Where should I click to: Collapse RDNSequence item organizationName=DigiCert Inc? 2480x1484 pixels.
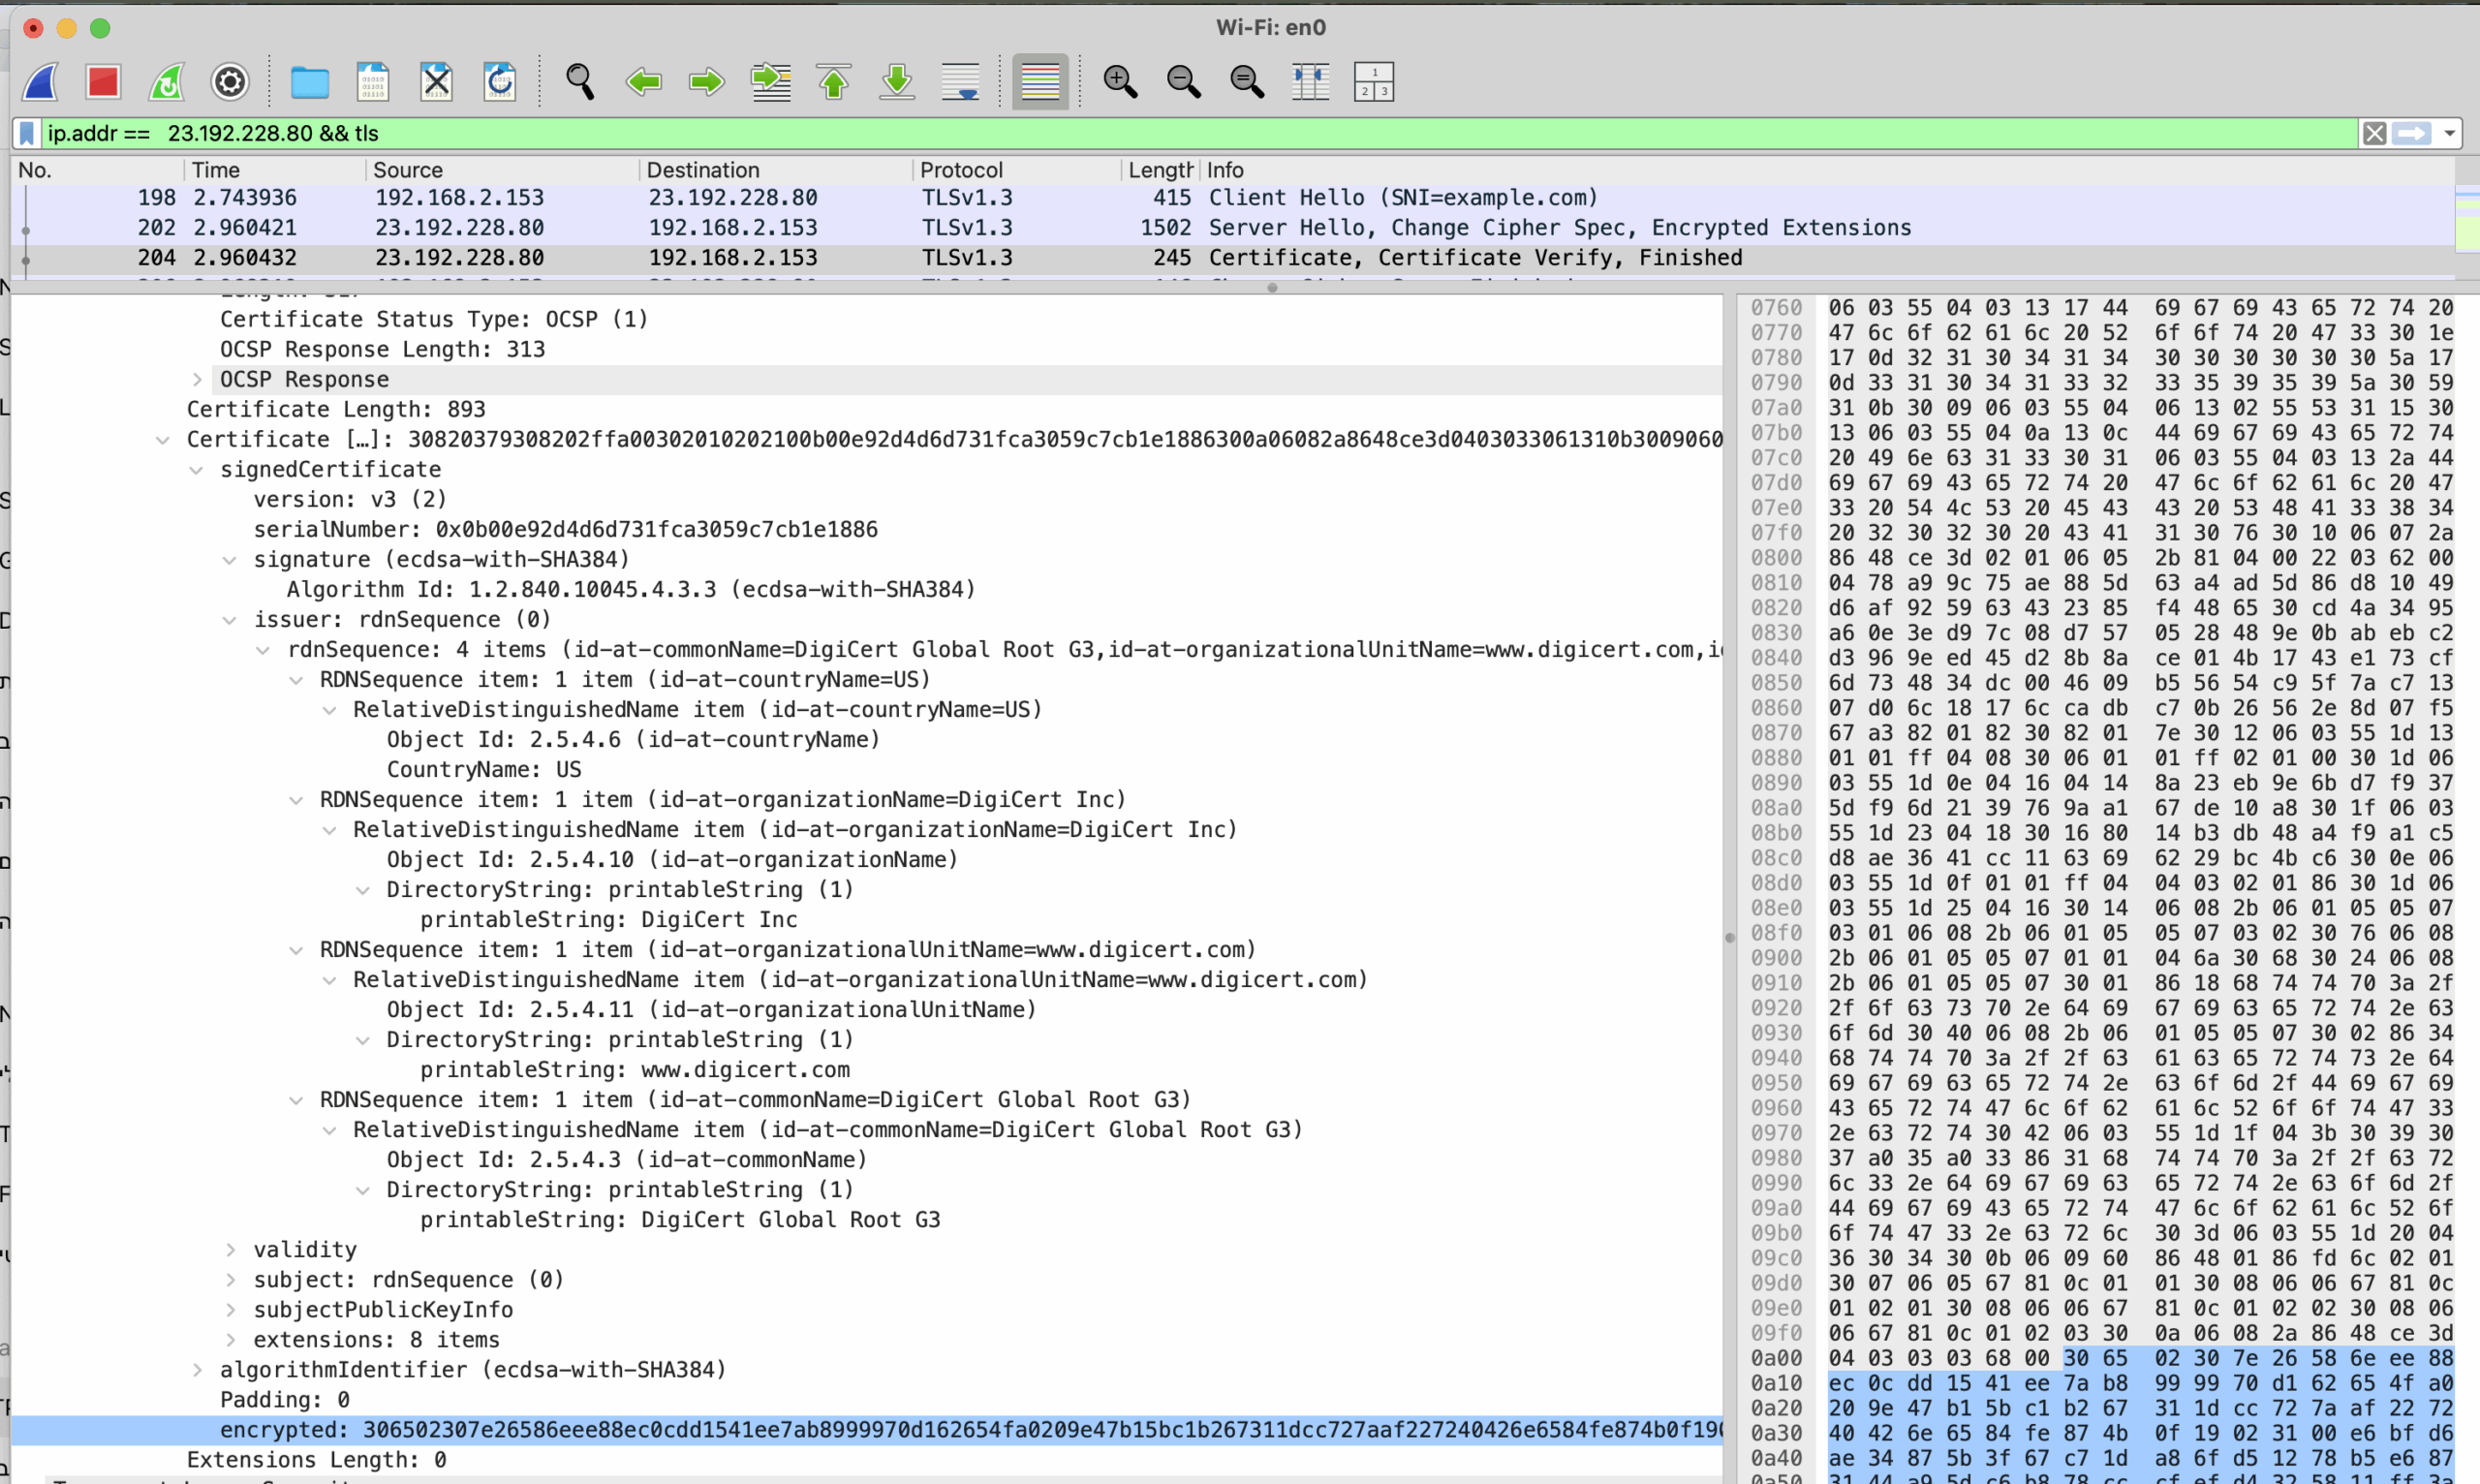coord(296,800)
